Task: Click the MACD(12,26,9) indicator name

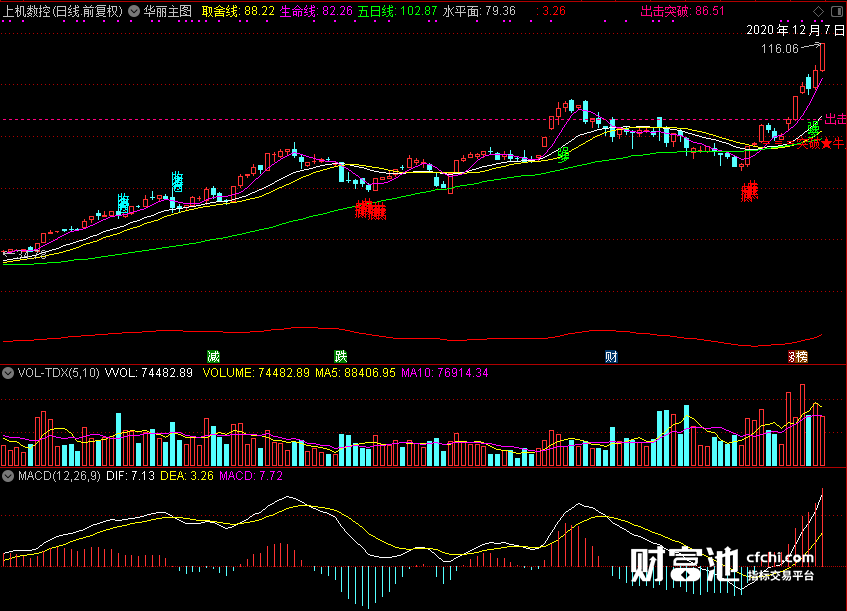Action: click(59, 476)
